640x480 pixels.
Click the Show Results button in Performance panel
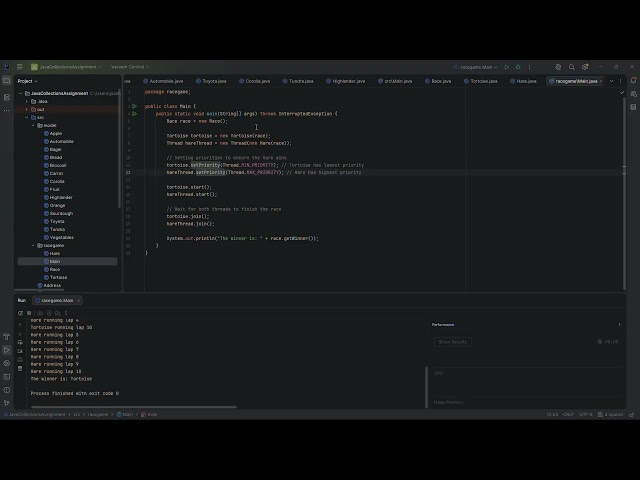click(453, 342)
